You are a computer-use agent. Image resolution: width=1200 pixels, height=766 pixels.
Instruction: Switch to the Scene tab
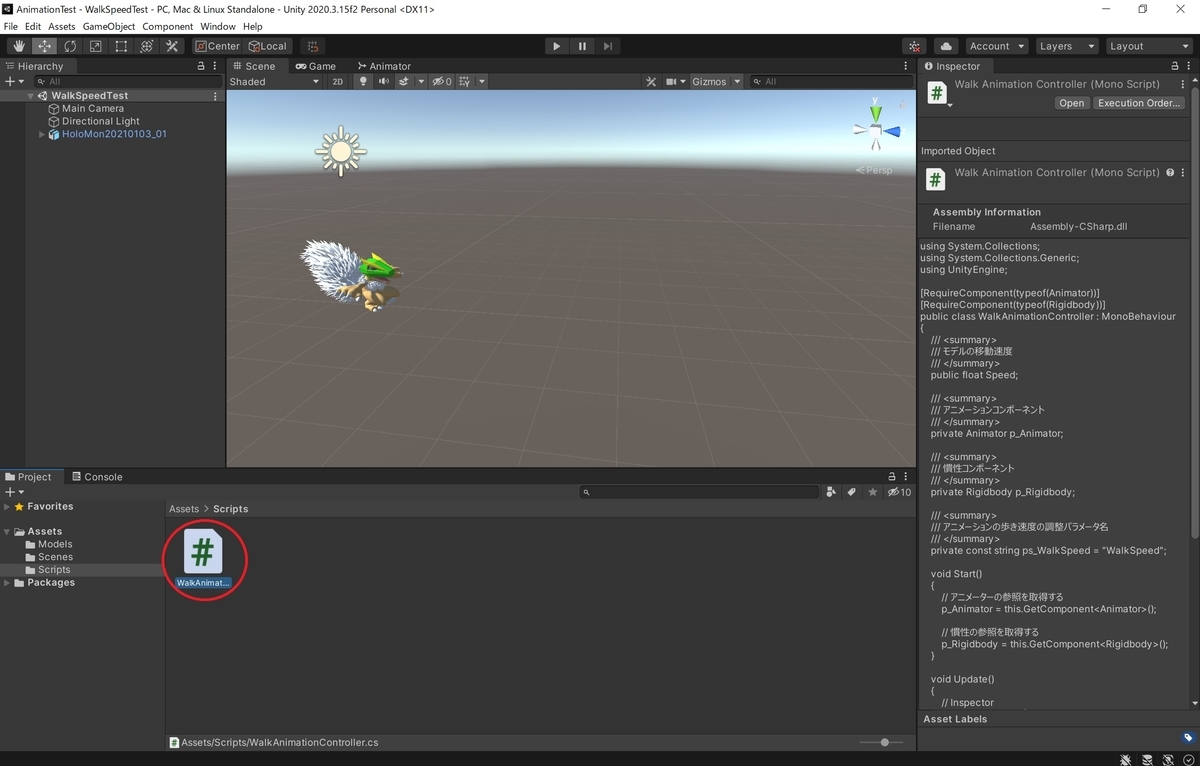pyautogui.click(x=254, y=66)
